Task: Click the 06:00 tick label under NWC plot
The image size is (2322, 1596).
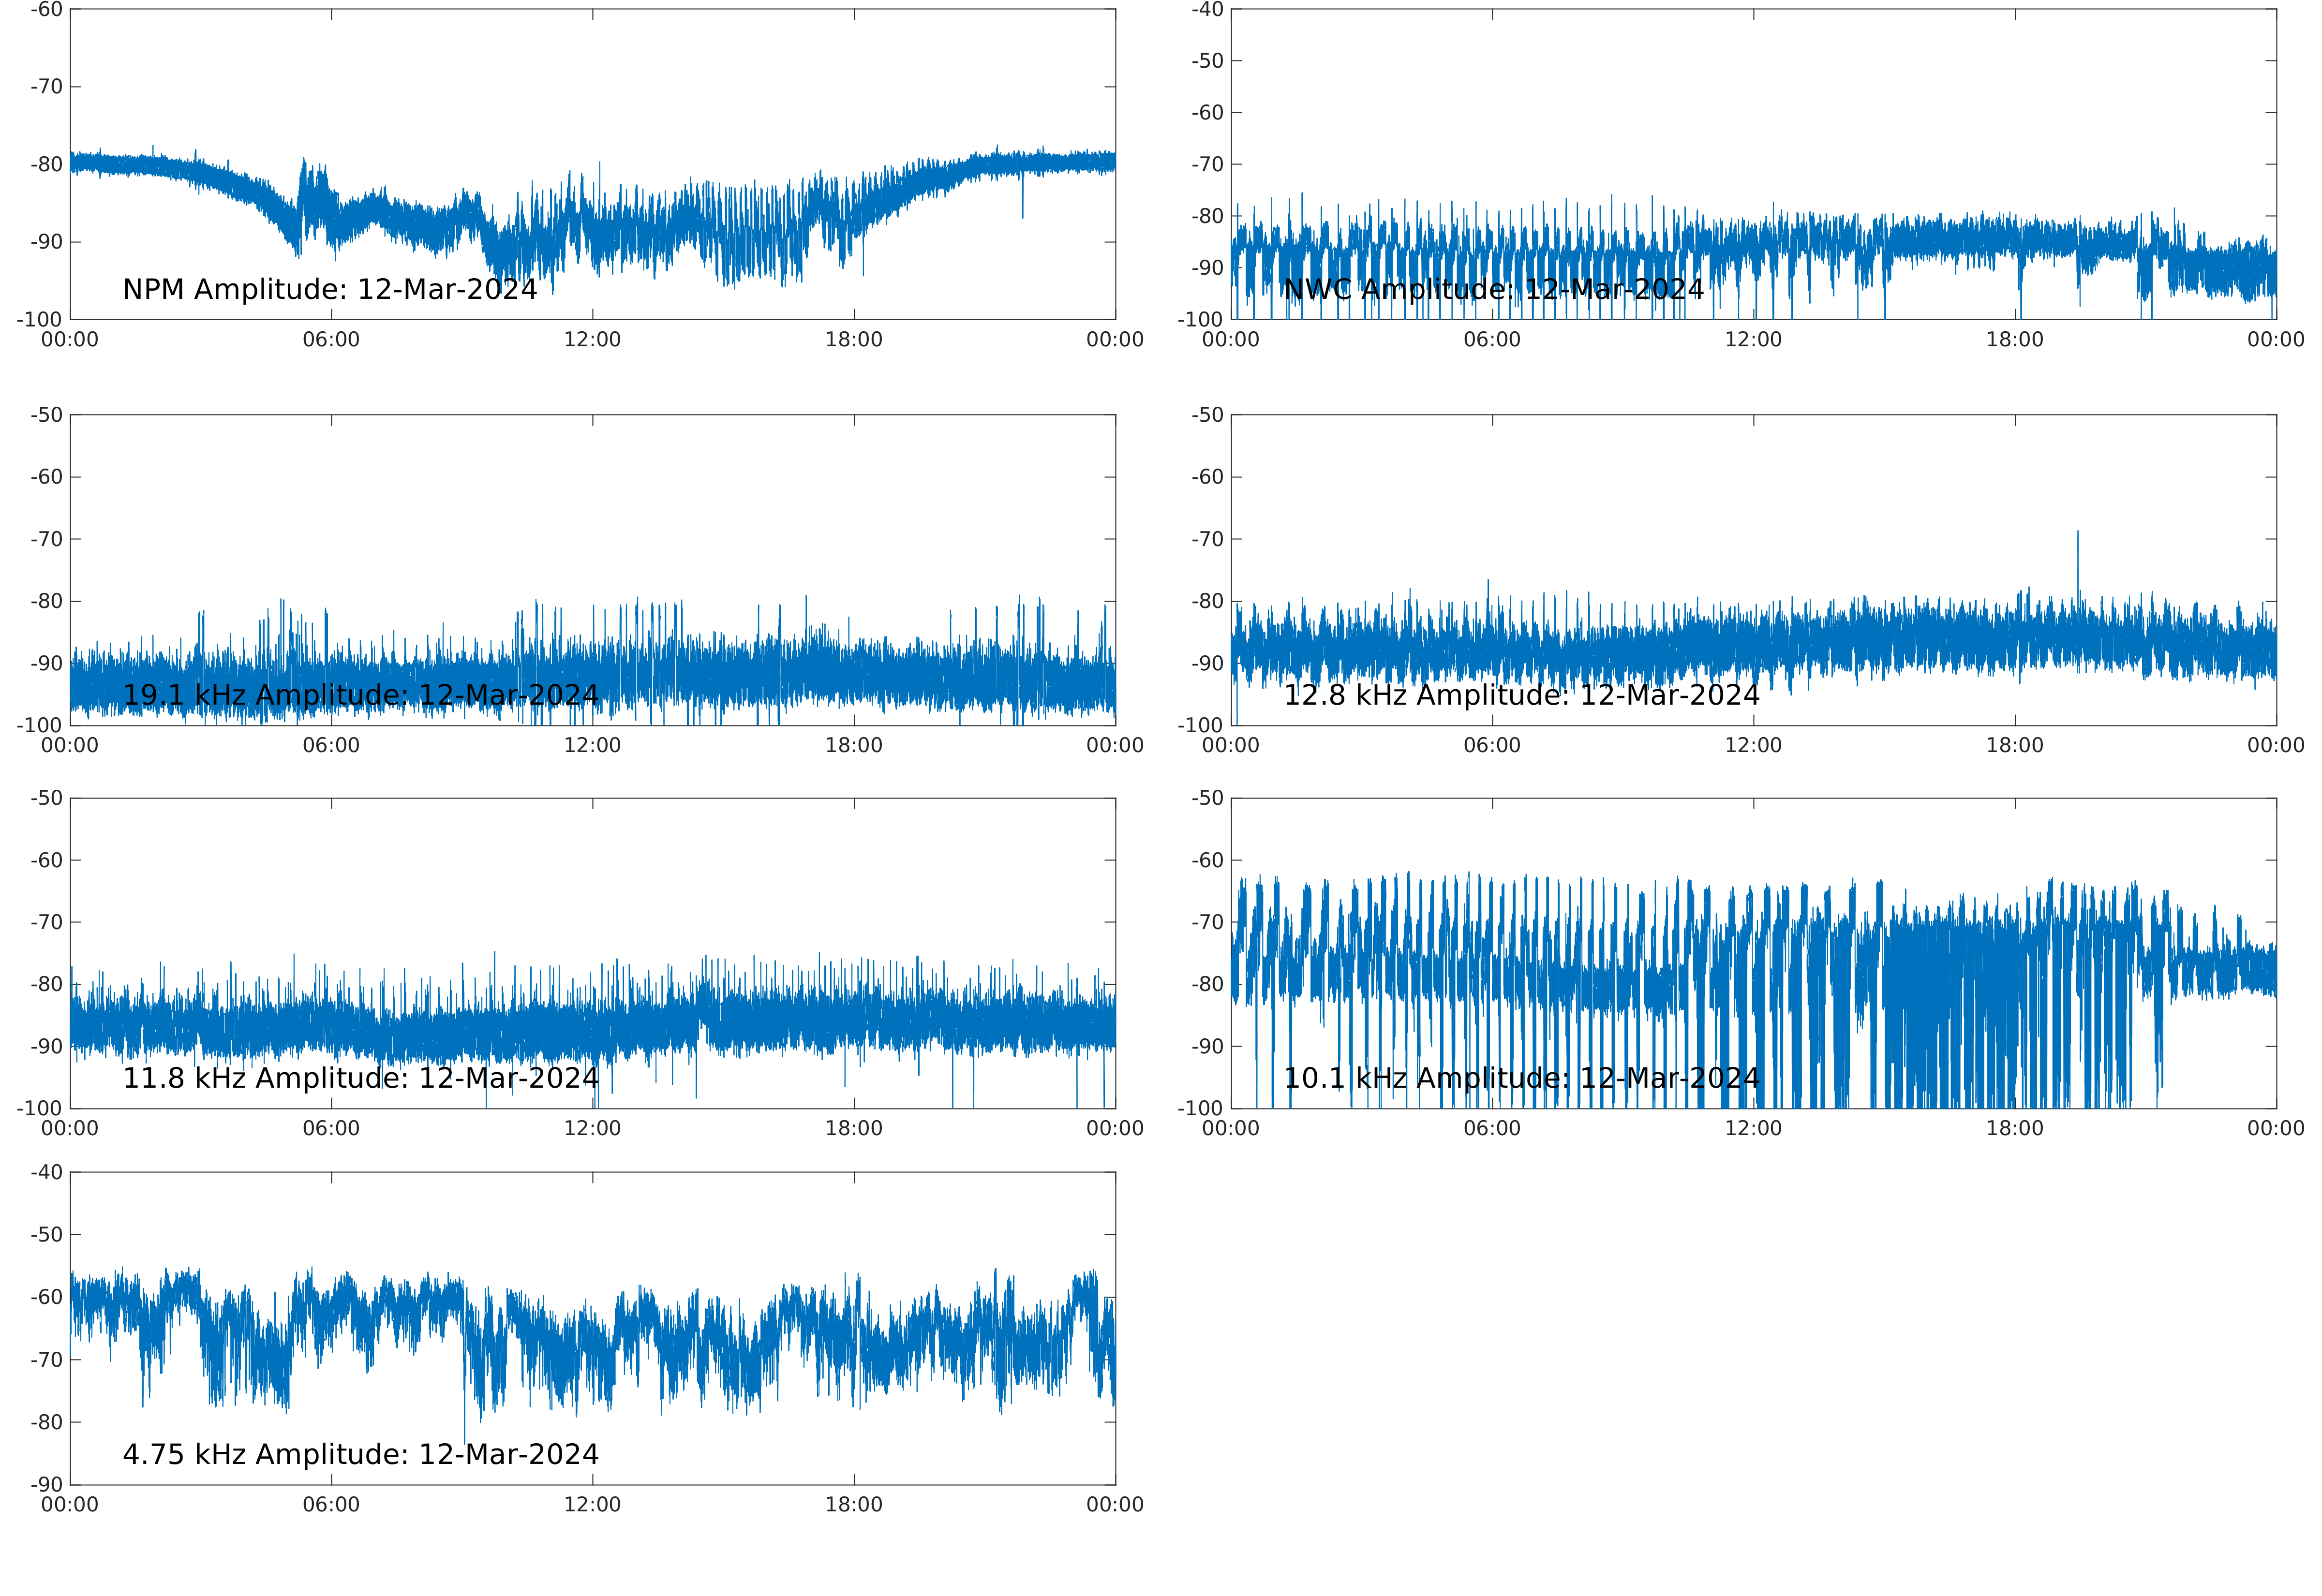Action: click(1491, 340)
